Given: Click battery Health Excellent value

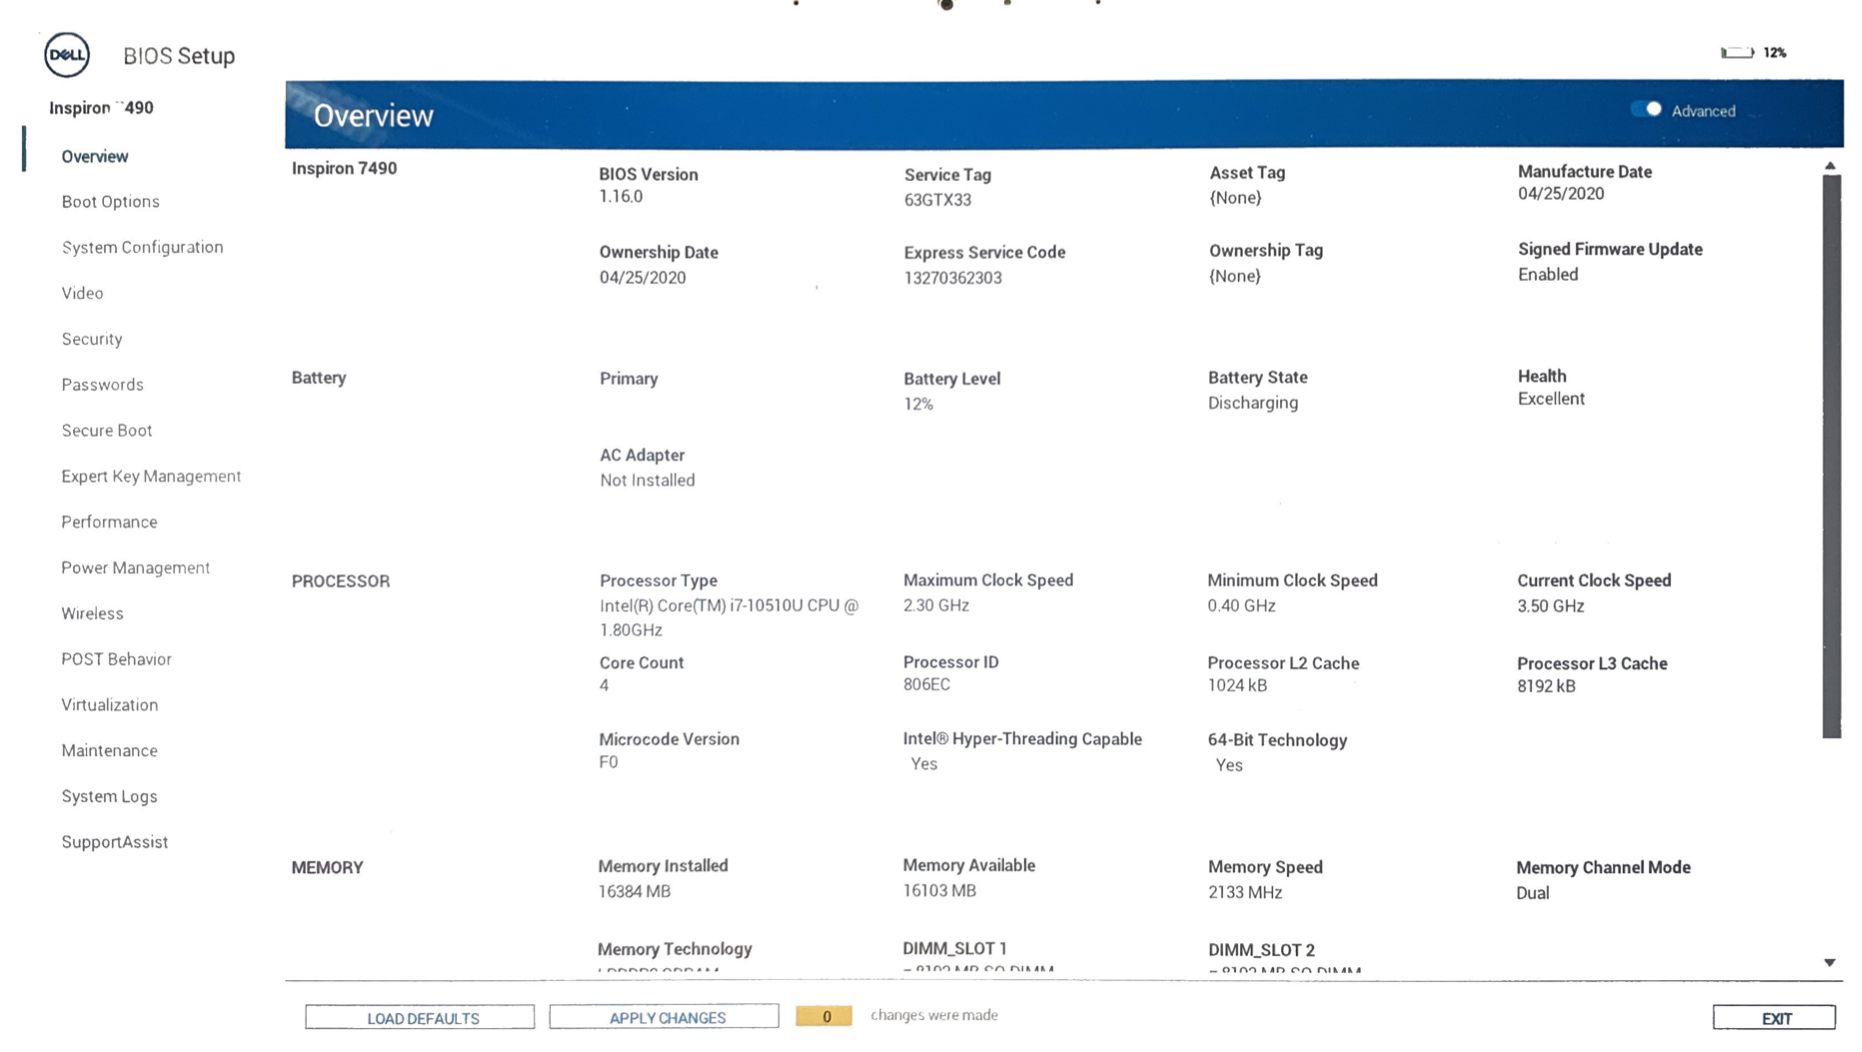Looking at the screenshot, I should click(x=1550, y=399).
